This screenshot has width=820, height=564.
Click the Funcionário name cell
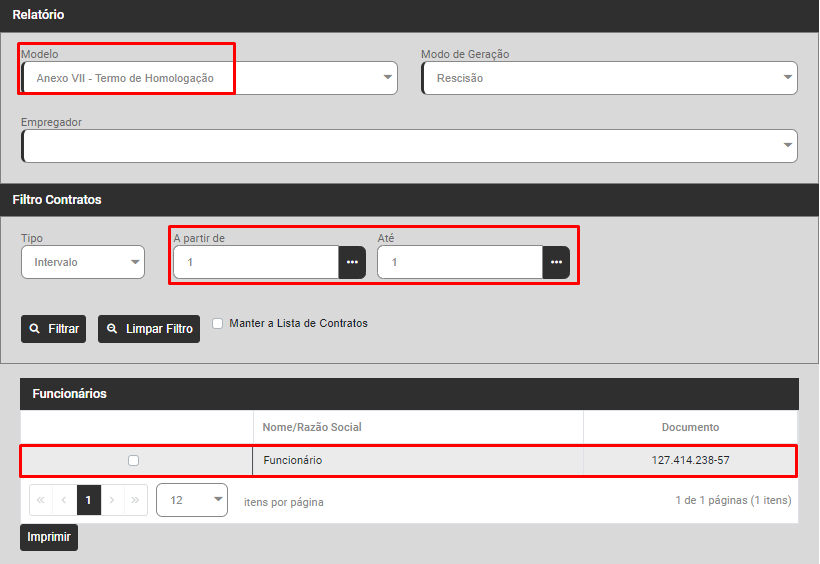(418, 460)
